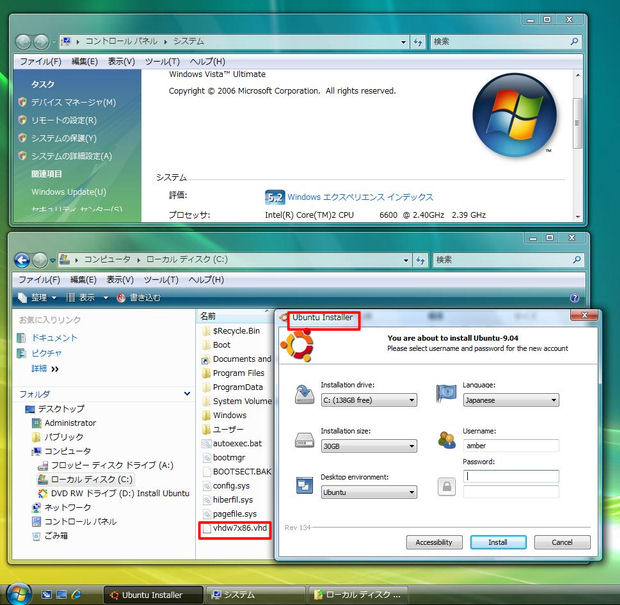The image size is (620, 605).
Task: Open 編集(E) menu in System window
Action: pos(85,62)
